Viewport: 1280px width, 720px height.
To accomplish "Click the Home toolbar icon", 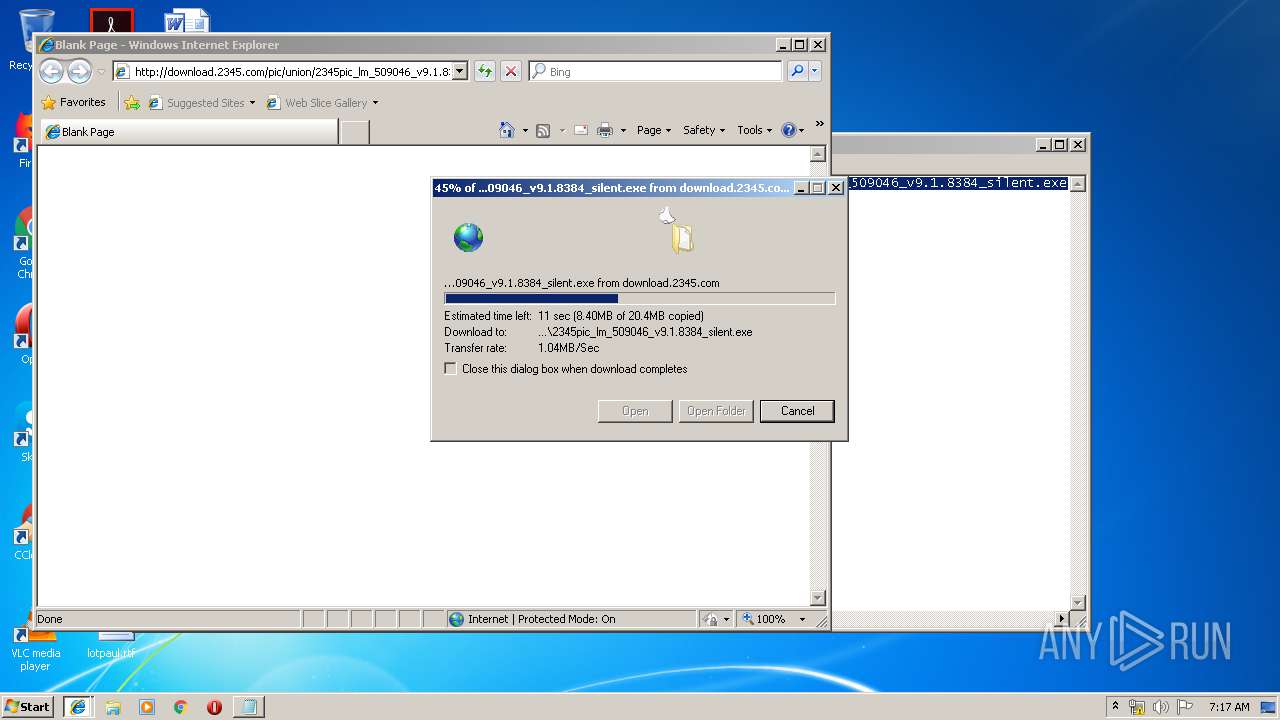I will click(507, 130).
